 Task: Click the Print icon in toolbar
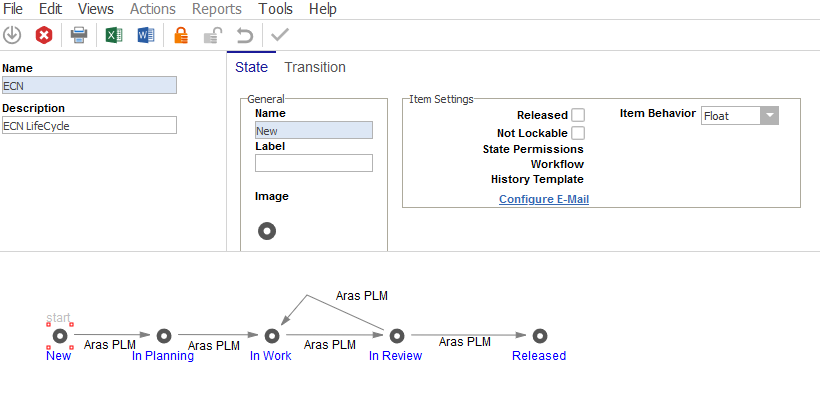78,36
